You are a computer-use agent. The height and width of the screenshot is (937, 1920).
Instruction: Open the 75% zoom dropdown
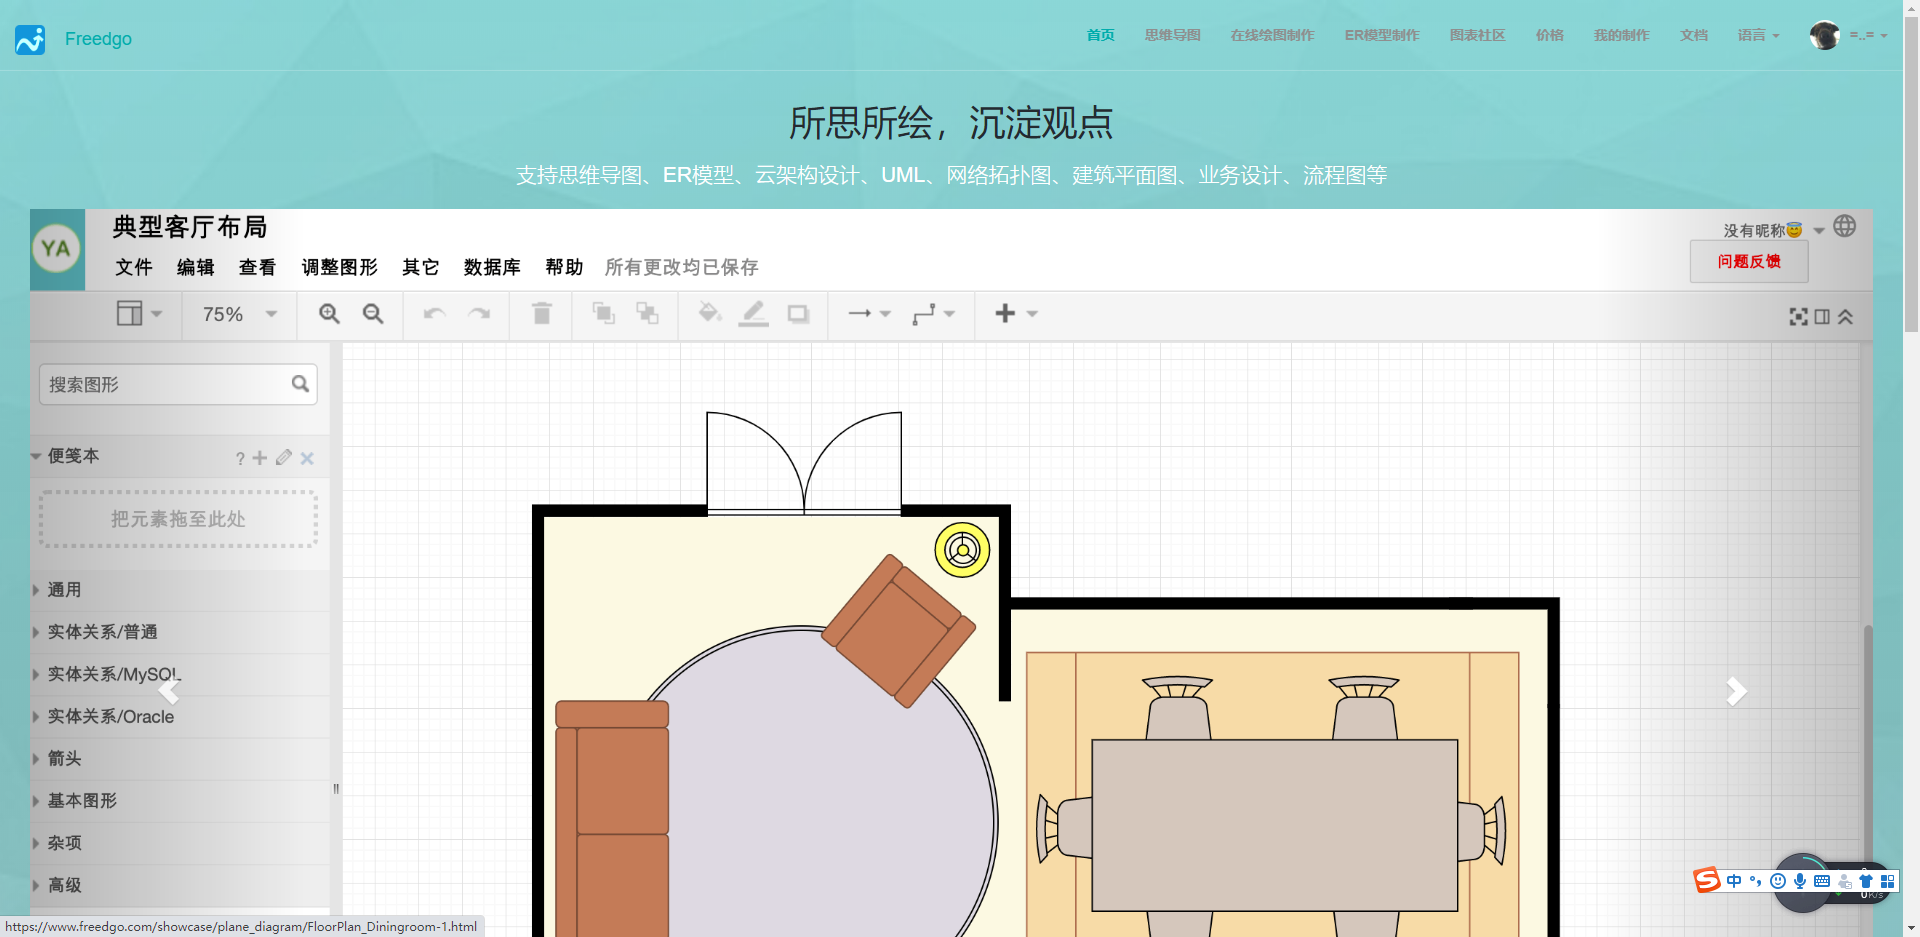tap(239, 314)
